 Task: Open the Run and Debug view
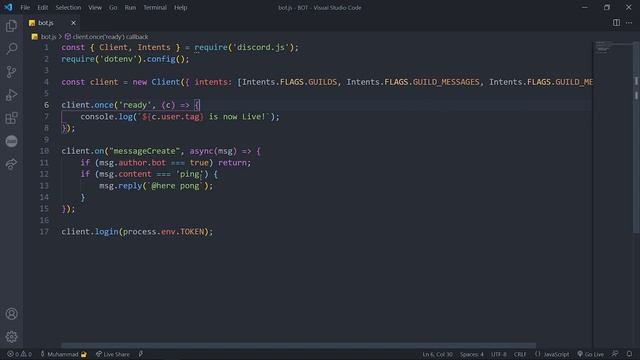pos(11,95)
